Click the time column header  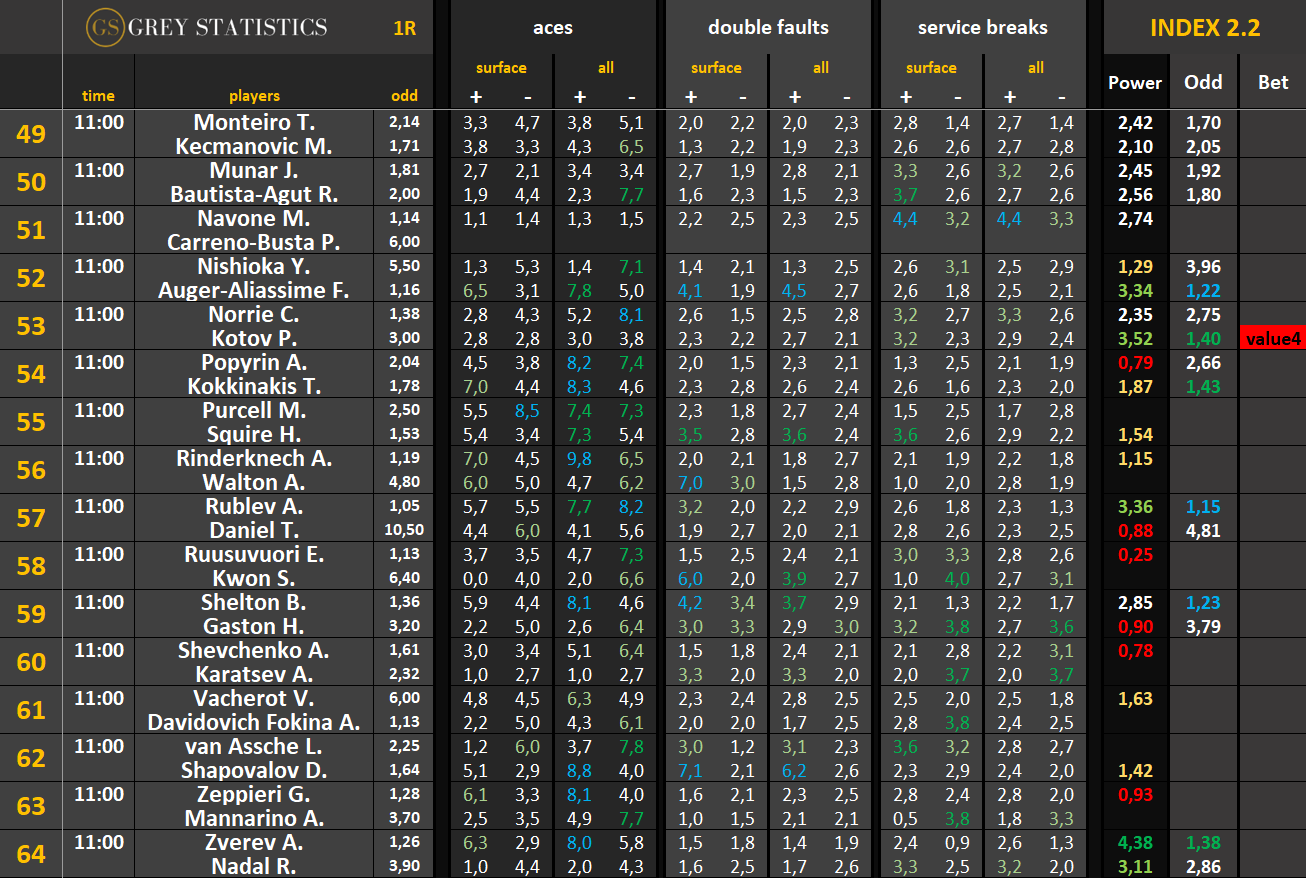pos(98,96)
